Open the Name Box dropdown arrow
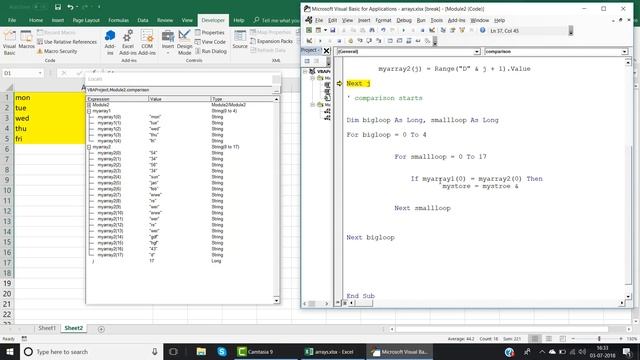640x360 pixels. (x=40, y=73)
